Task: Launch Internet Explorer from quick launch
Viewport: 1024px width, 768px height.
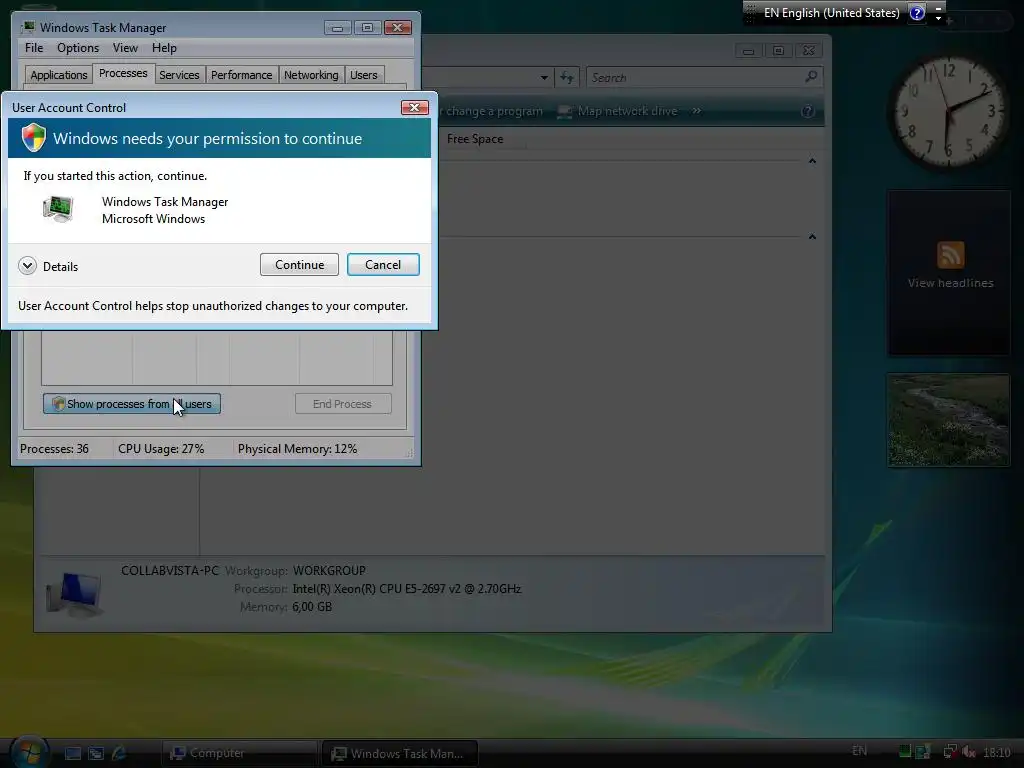Action: [x=120, y=753]
